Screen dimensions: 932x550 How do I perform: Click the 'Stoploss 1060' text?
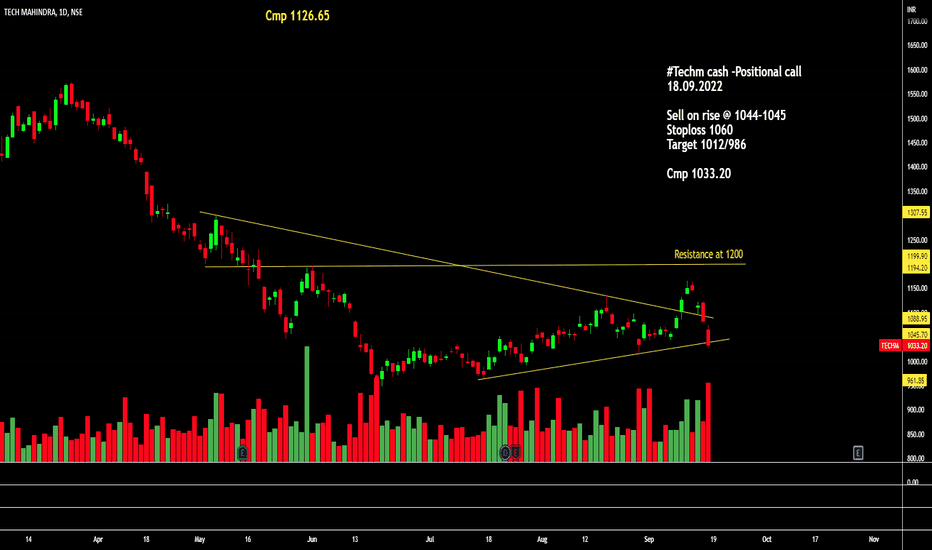pyautogui.click(x=700, y=130)
